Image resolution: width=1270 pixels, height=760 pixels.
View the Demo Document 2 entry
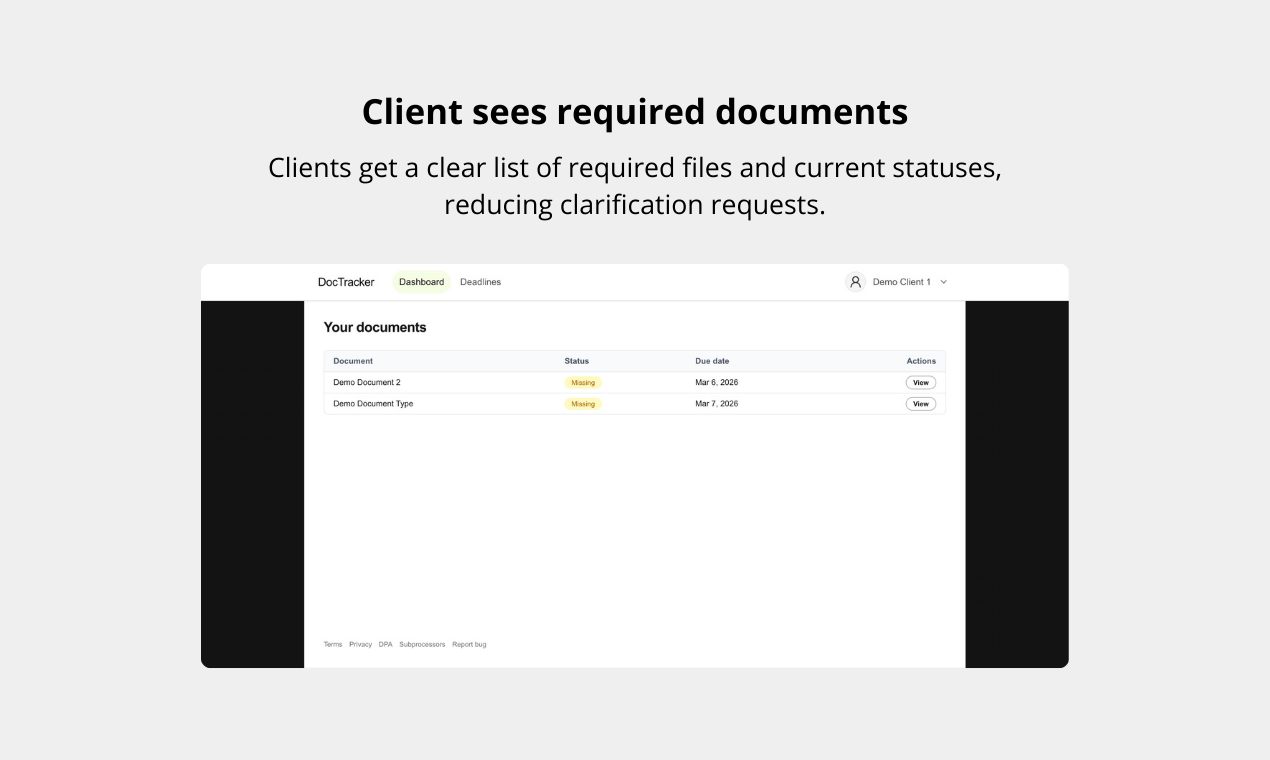pos(919,382)
